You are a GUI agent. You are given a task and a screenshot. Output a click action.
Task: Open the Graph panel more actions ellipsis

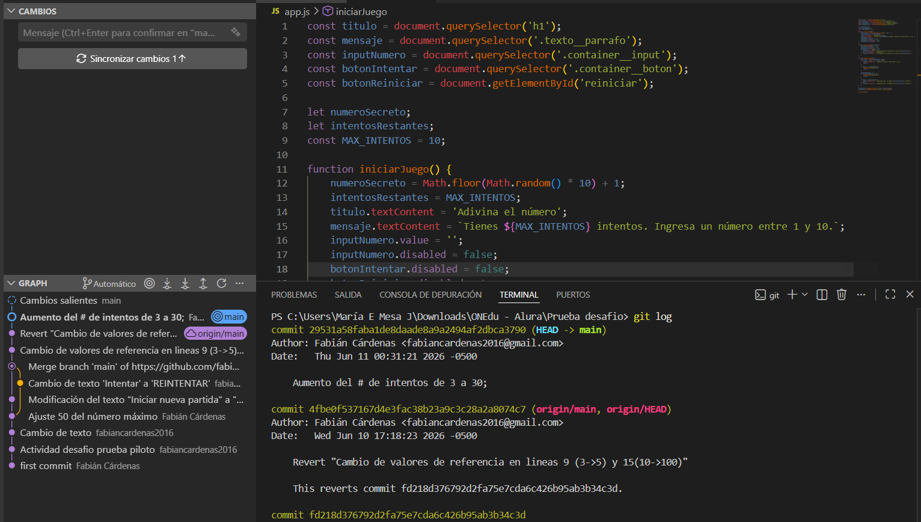[x=240, y=284]
